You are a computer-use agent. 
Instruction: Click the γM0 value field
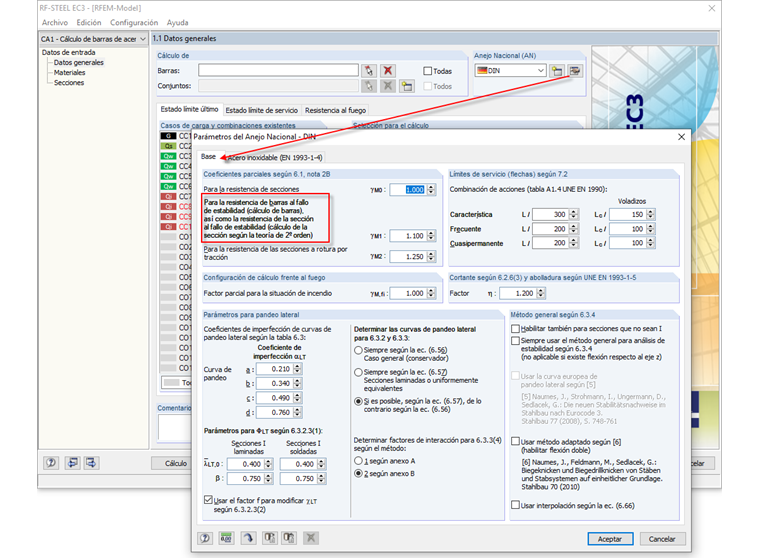coord(408,190)
